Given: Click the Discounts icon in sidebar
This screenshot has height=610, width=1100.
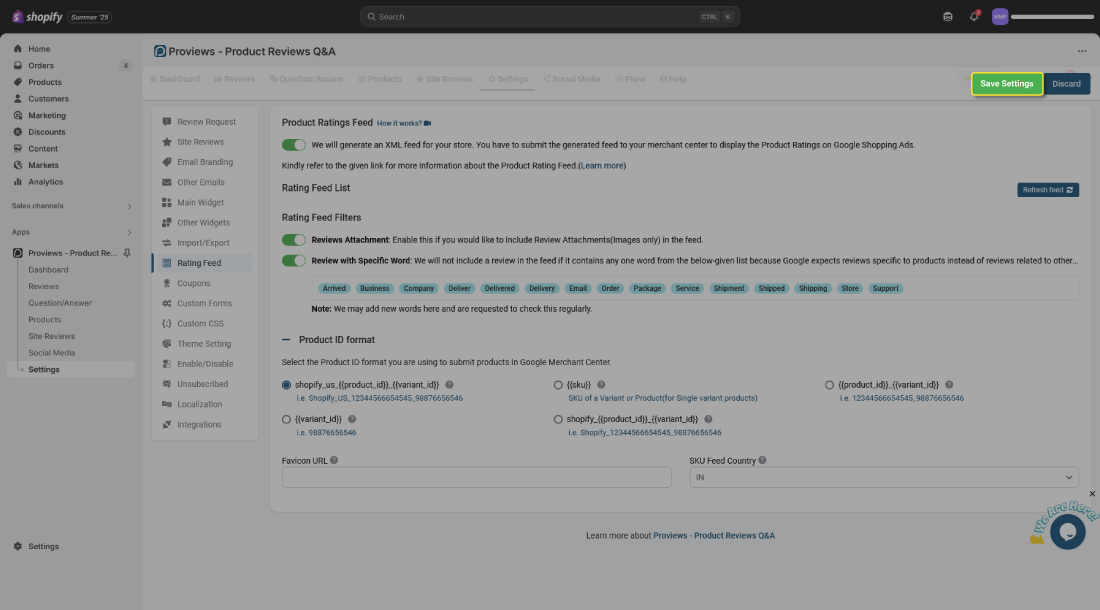Looking at the screenshot, I should (18, 132).
